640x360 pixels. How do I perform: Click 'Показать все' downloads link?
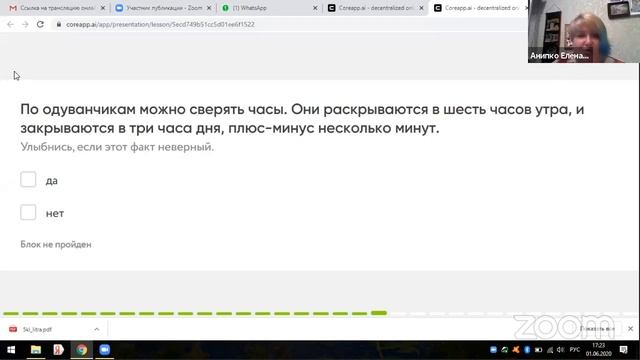[x=597, y=329]
